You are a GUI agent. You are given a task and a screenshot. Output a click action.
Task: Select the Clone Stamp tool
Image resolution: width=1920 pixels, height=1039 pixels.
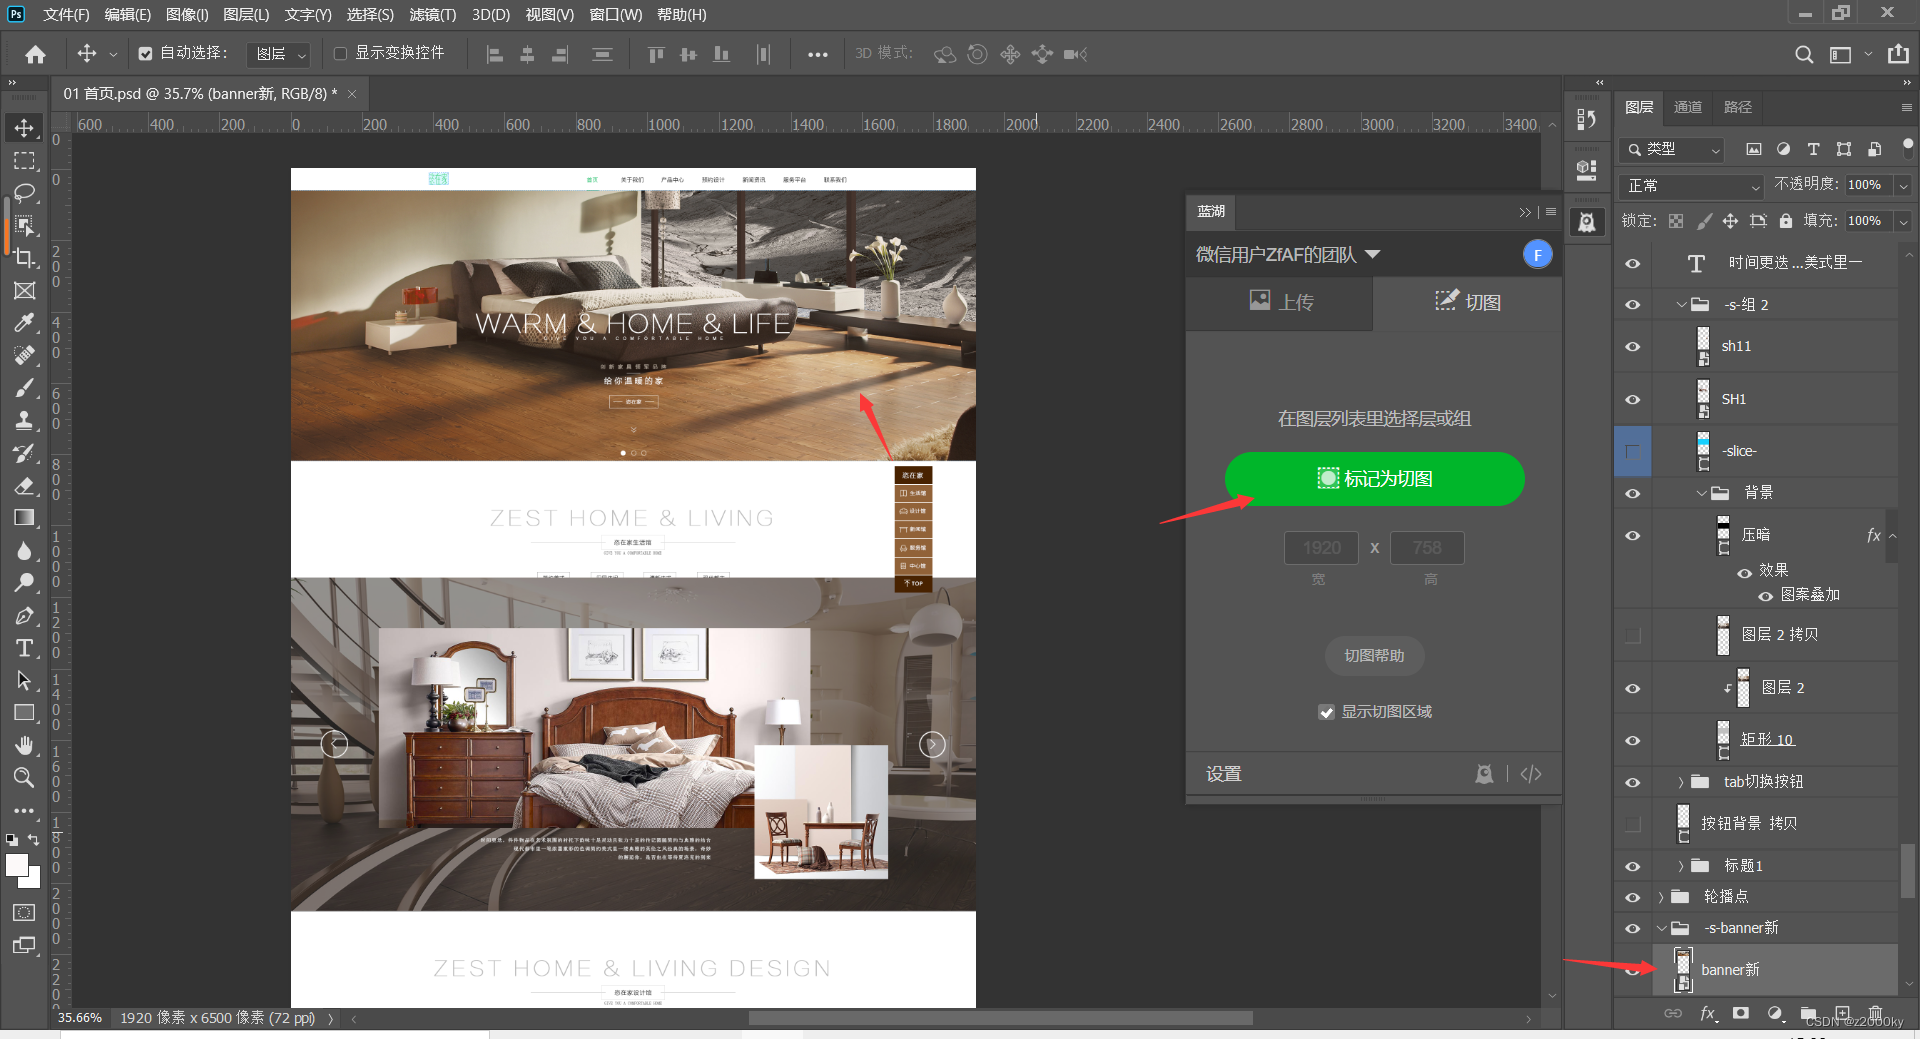pos(24,420)
